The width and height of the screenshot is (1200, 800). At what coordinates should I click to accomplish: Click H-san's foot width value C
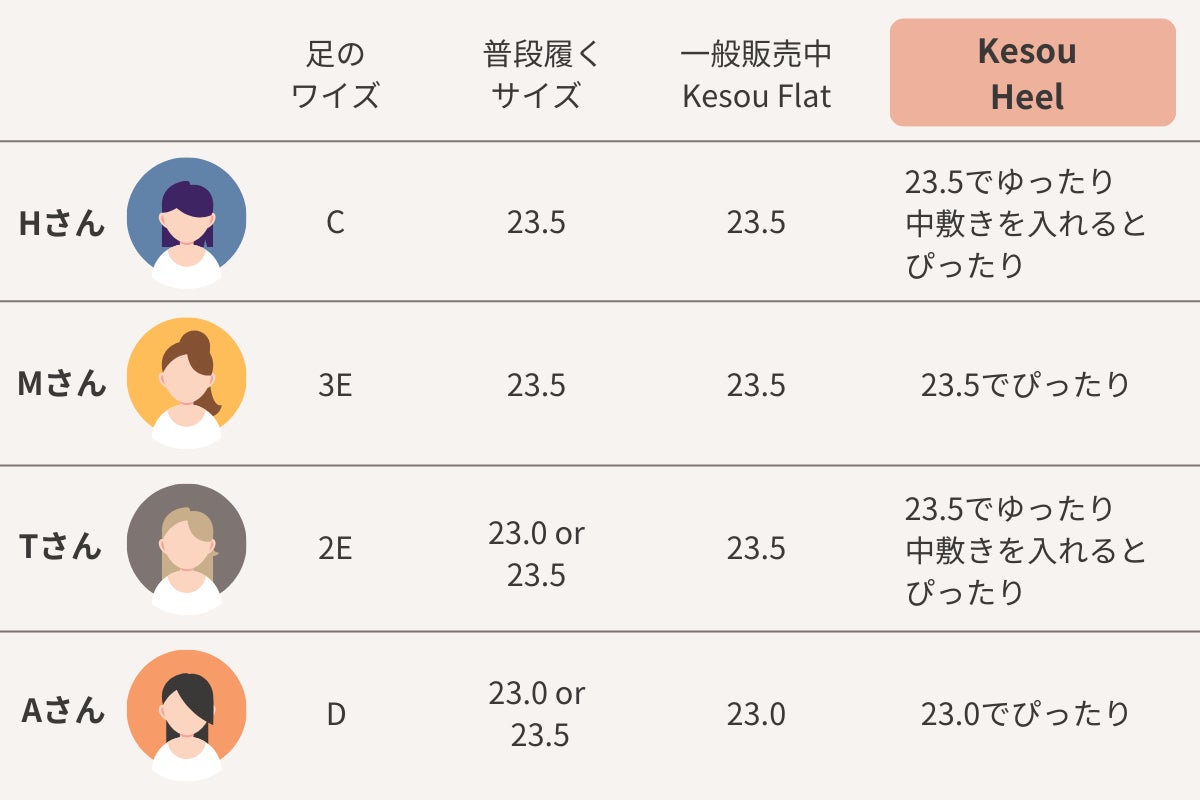coord(335,223)
